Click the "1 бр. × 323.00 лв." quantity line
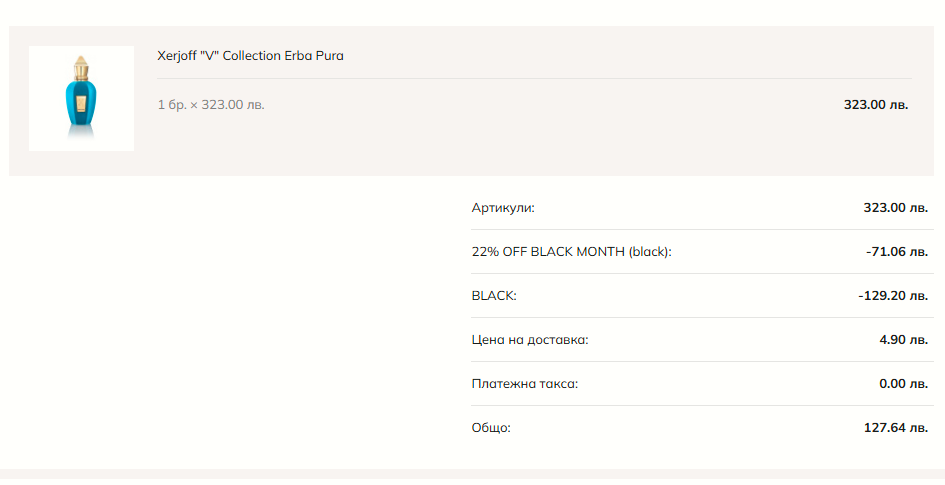Image resolution: width=945 pixels, height=485 pixels. coord(211,104)
